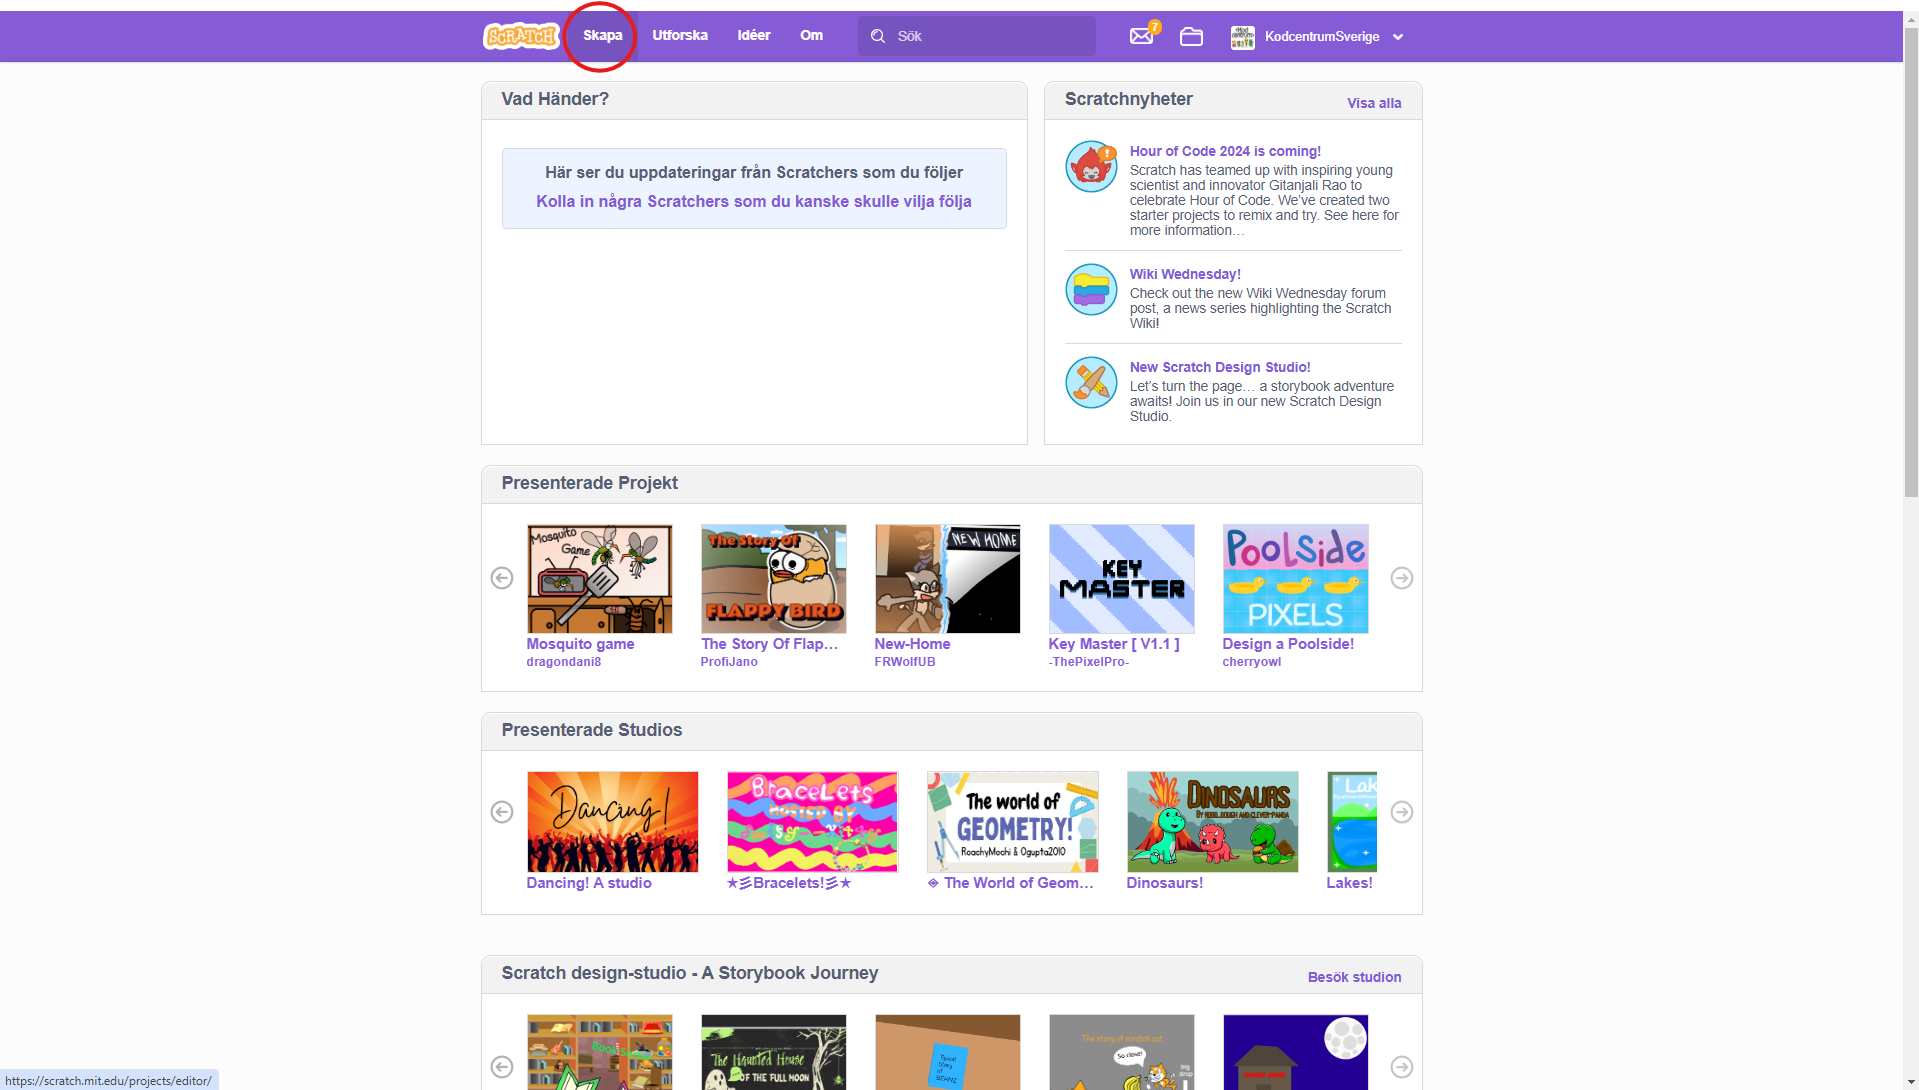Open FRWolfUB author profile
The height and width of the screenshot is (1090, 1919).
[905, 662]
